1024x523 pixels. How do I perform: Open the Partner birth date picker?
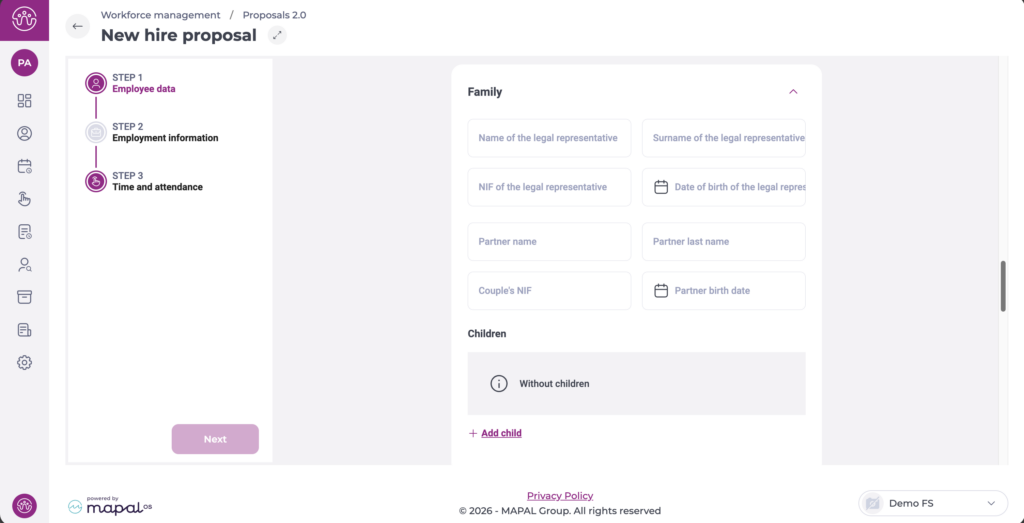coord(723,291)
